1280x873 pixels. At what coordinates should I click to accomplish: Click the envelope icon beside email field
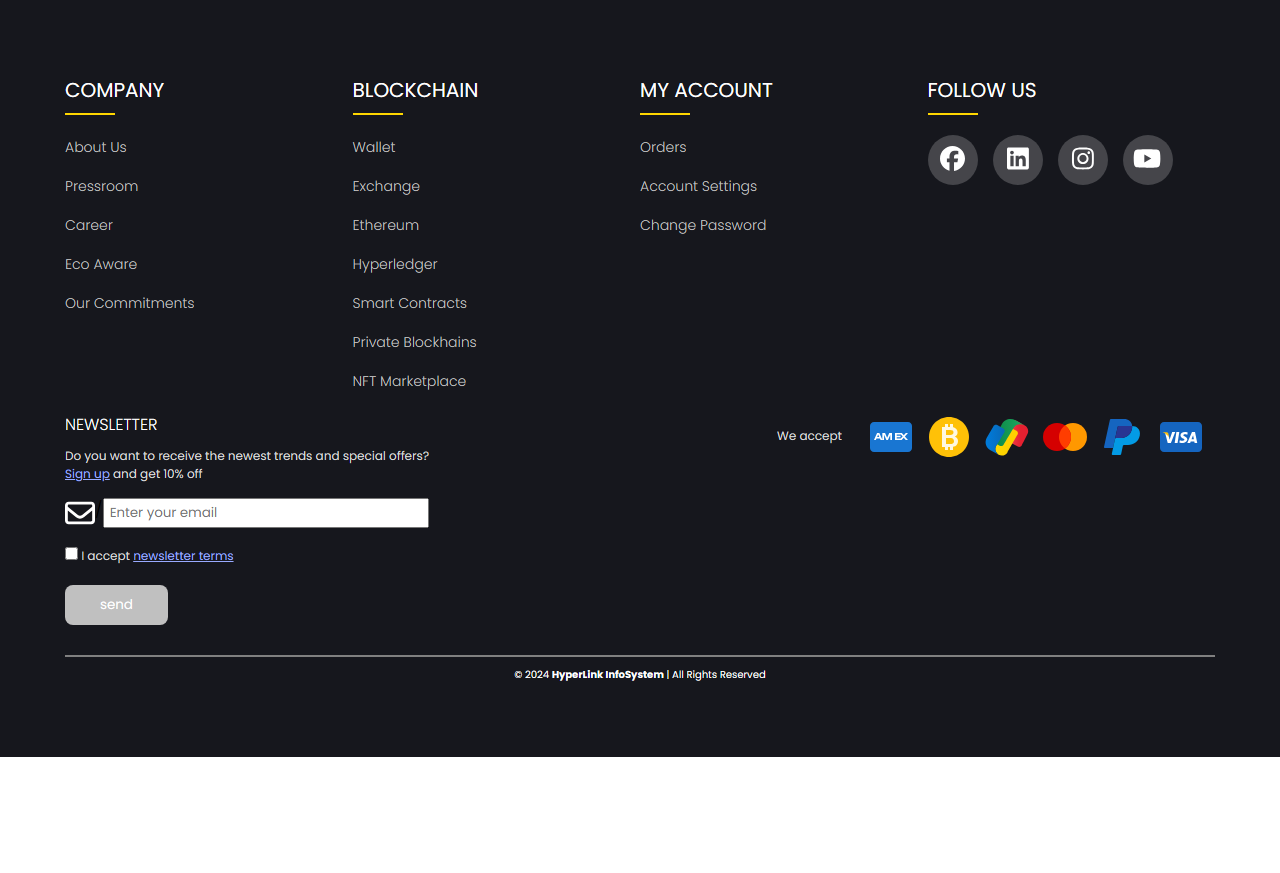coord(80,513)
